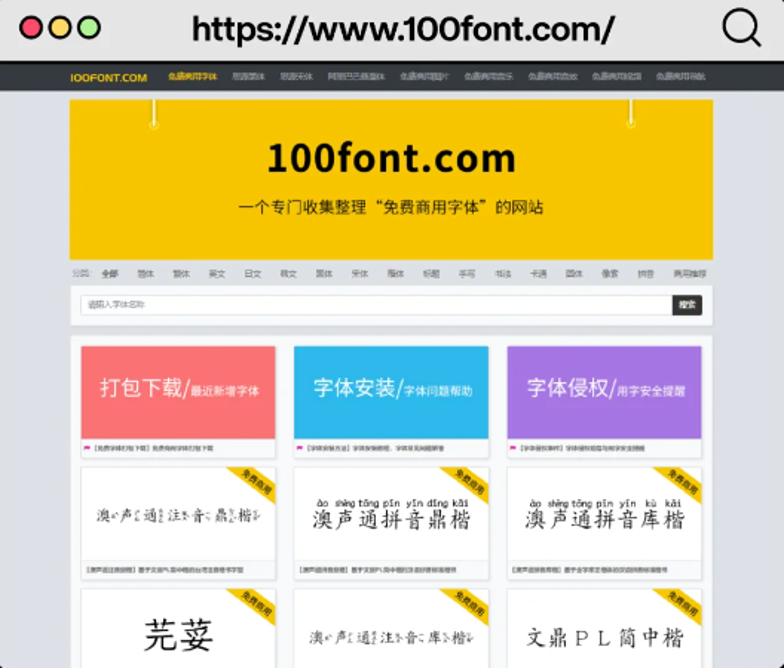Filter fonts by 黑体 category
The height and width of the screenshot is (668, 784).
tap(324, 274)
